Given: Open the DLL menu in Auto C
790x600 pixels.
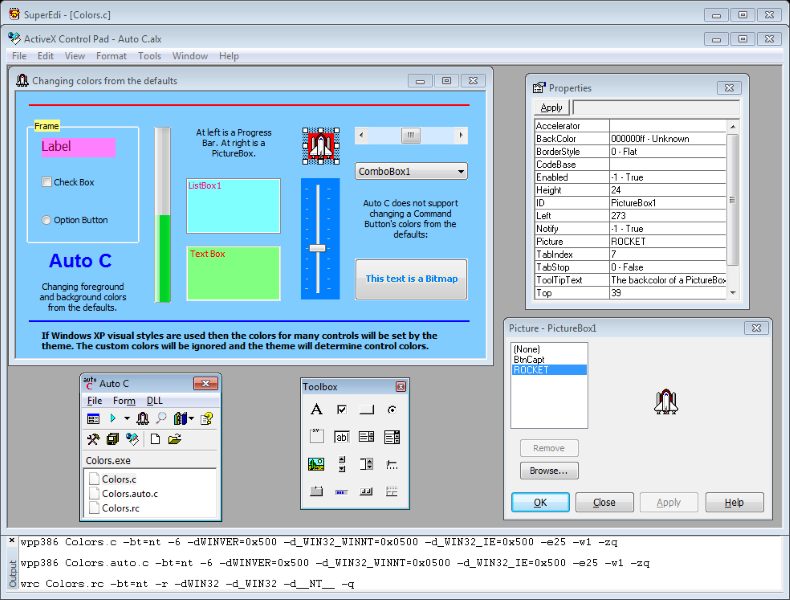Looking at the screenshot, I should coord(155,401).
